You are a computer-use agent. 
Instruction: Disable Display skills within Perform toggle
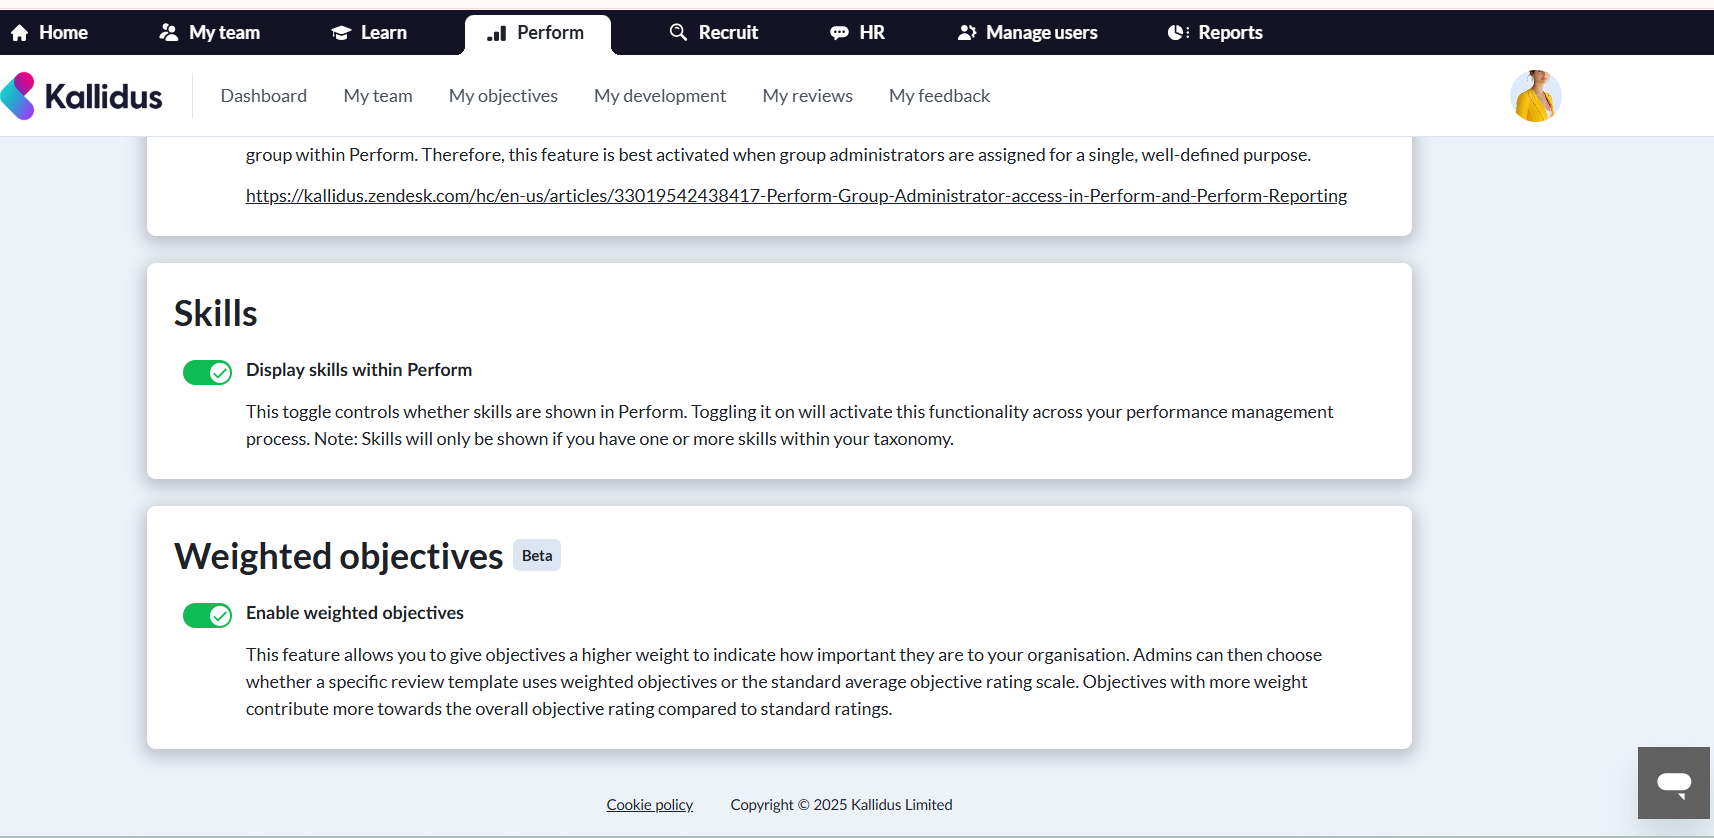[207, 373]
